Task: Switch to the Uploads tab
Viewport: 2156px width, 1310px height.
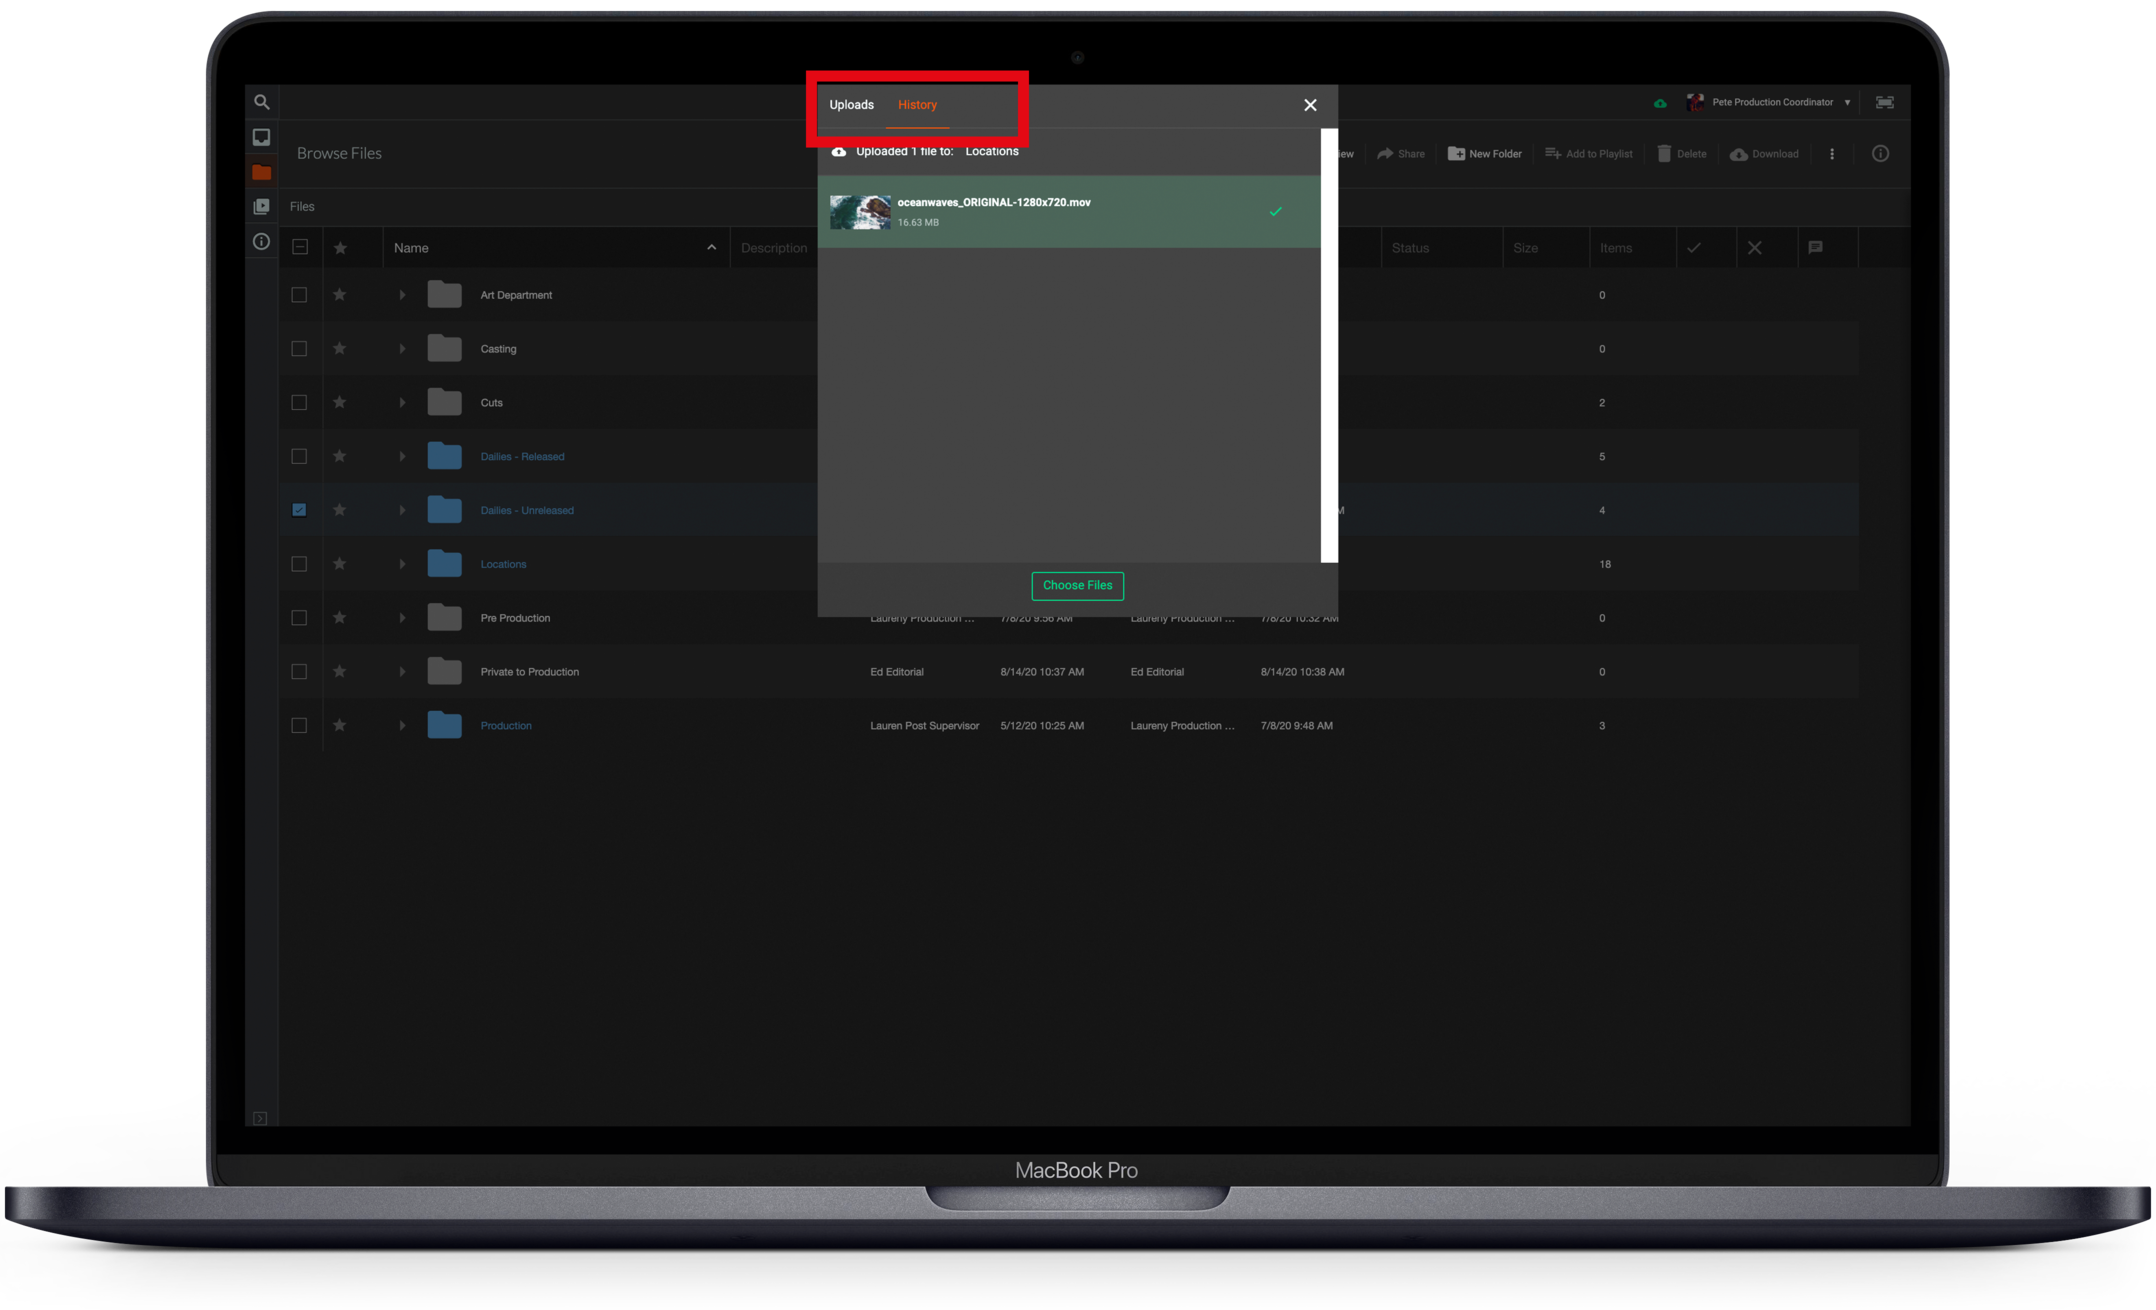Action: click(851, 105)
